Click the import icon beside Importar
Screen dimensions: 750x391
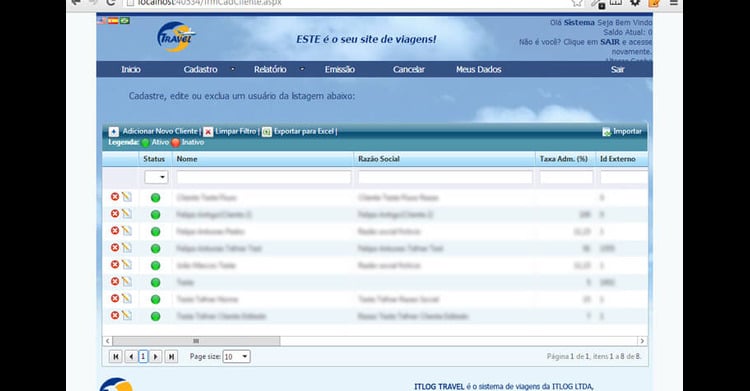click(x=607, y=132)
